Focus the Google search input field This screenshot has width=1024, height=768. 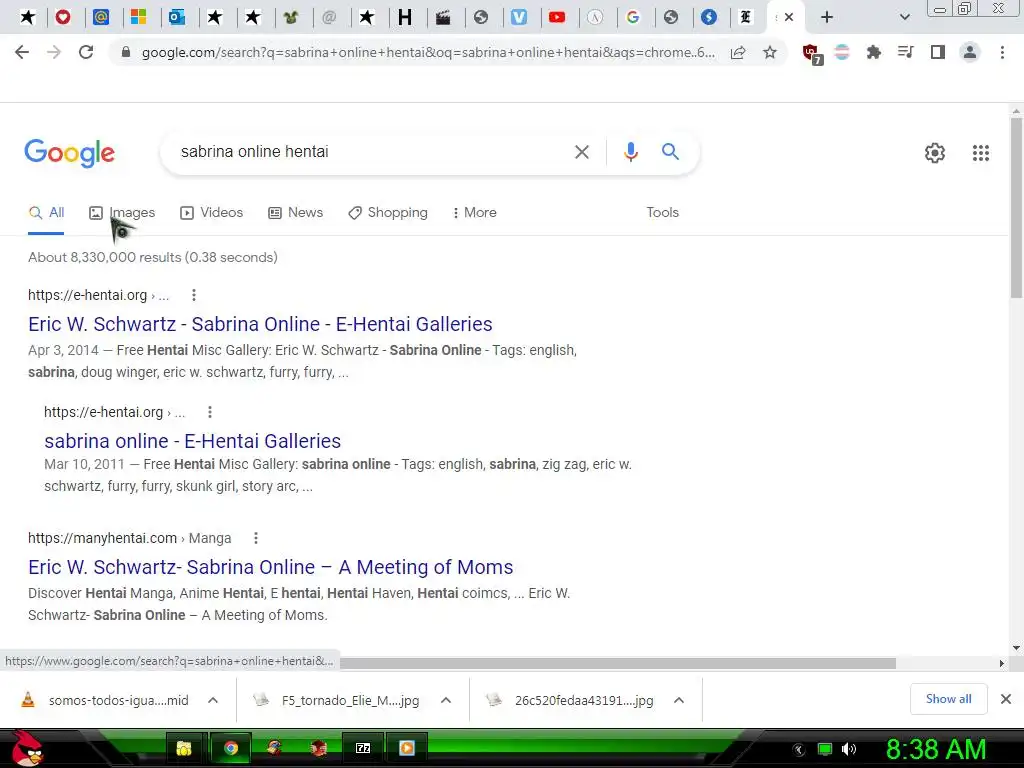(372, 152)
